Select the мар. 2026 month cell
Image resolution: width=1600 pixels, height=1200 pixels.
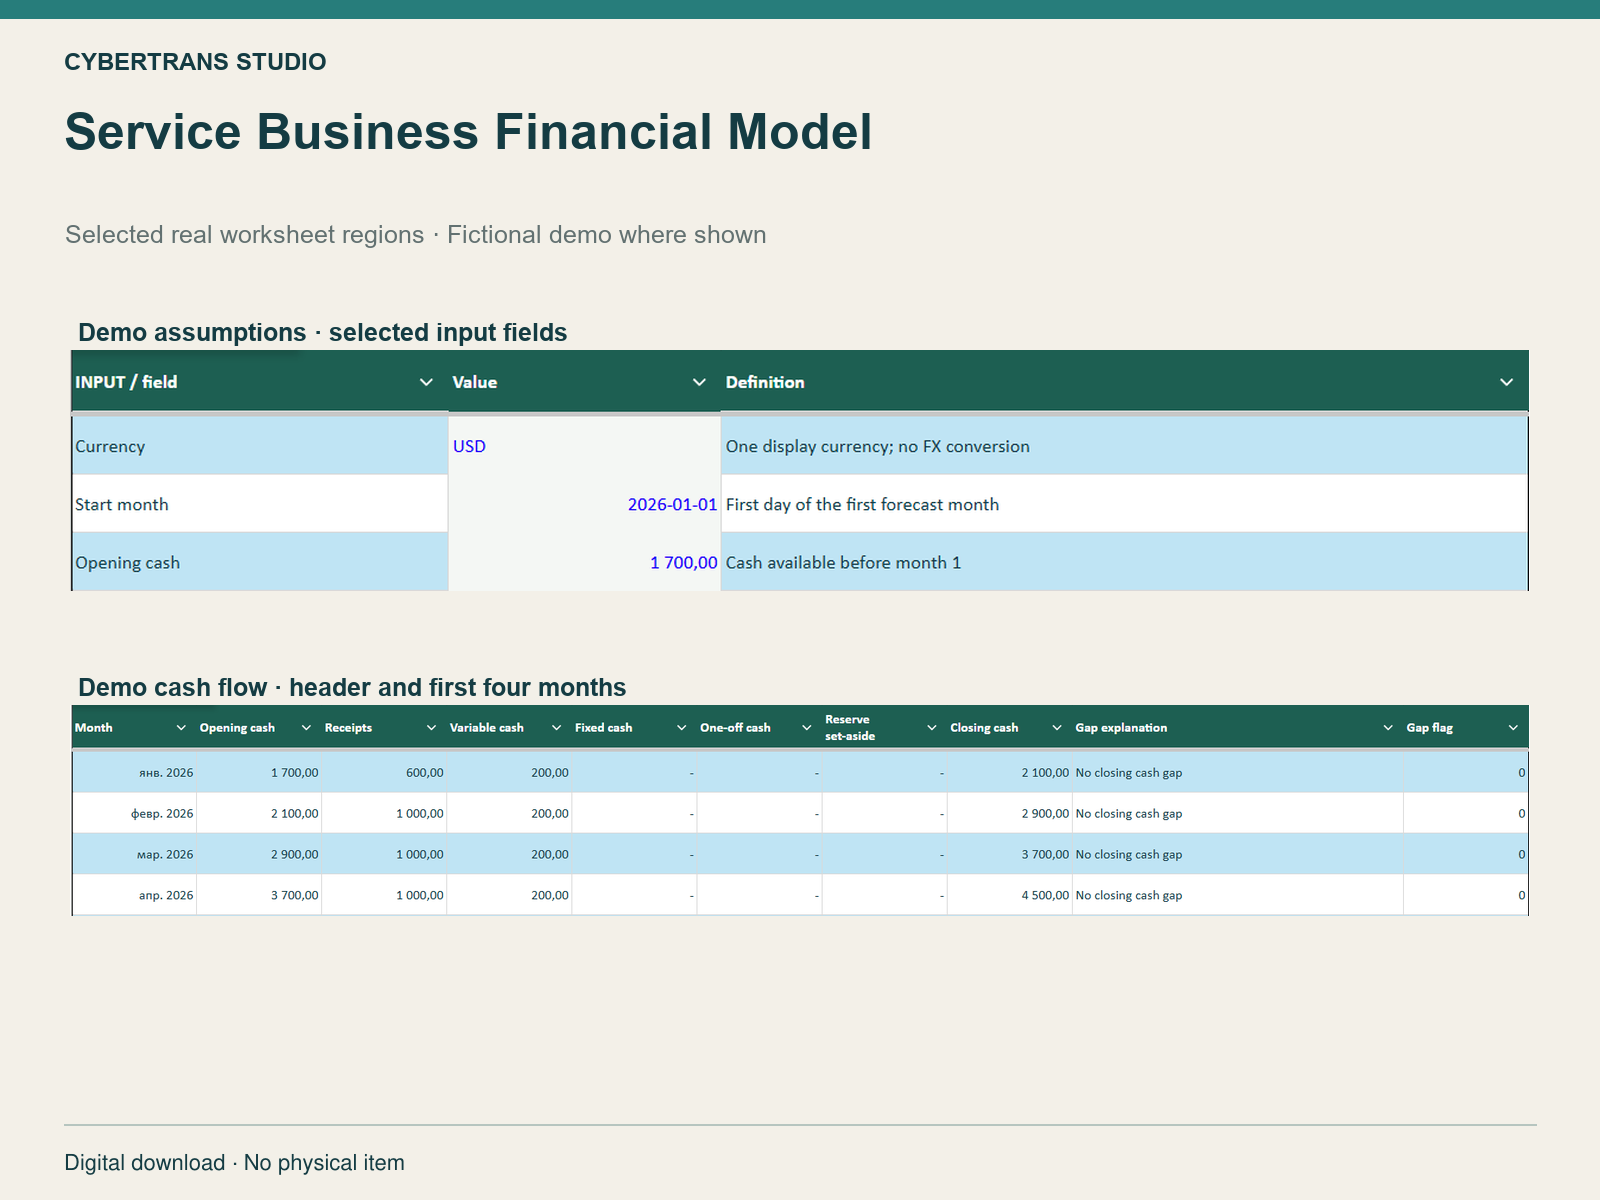click(x=134, y=854)
